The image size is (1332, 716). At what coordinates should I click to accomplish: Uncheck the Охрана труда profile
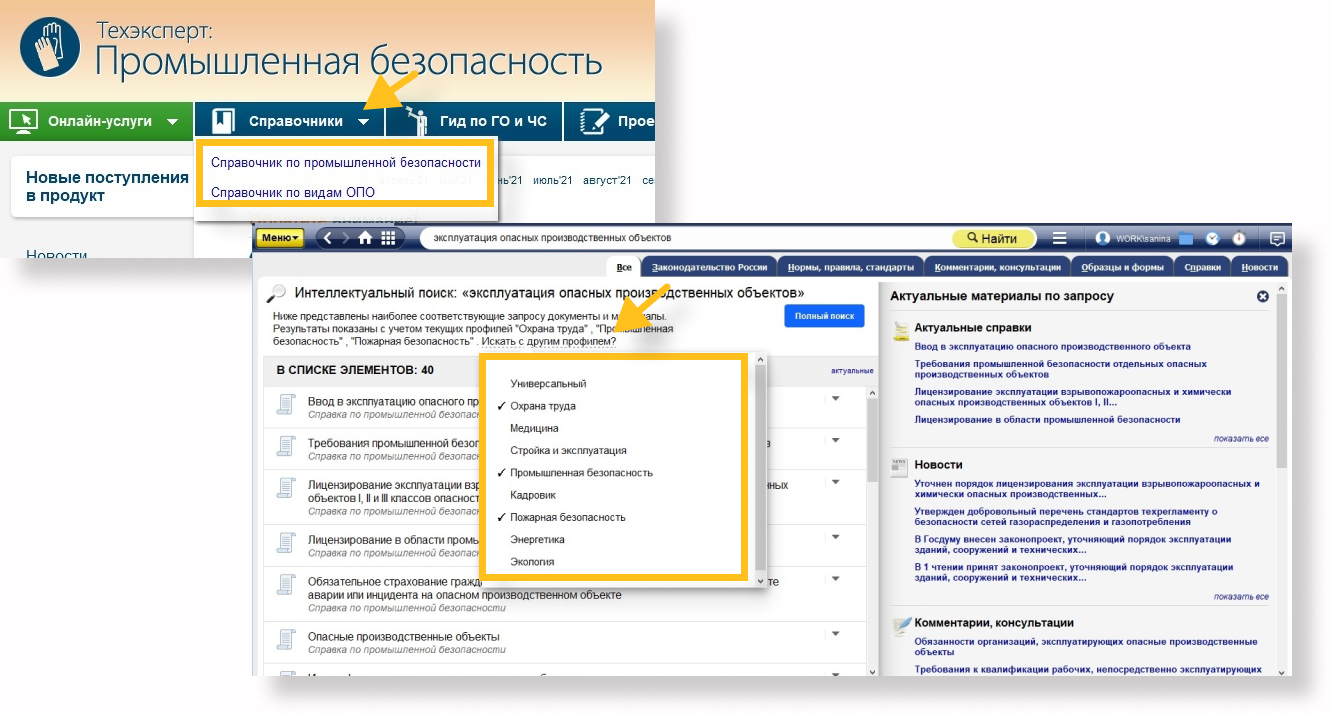[x=543, y=406]
